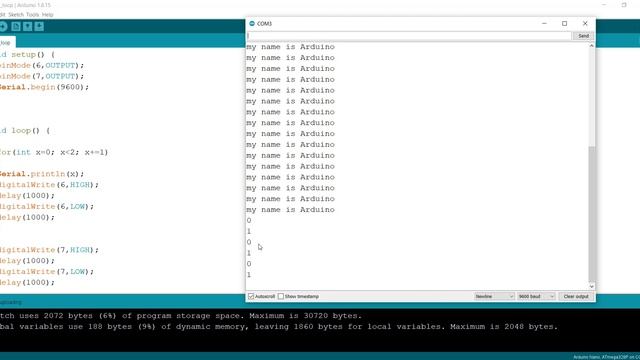The height and width of the screenshot is (360, 640).
Task: Click the program storage space console message
Action: point(181,316)
